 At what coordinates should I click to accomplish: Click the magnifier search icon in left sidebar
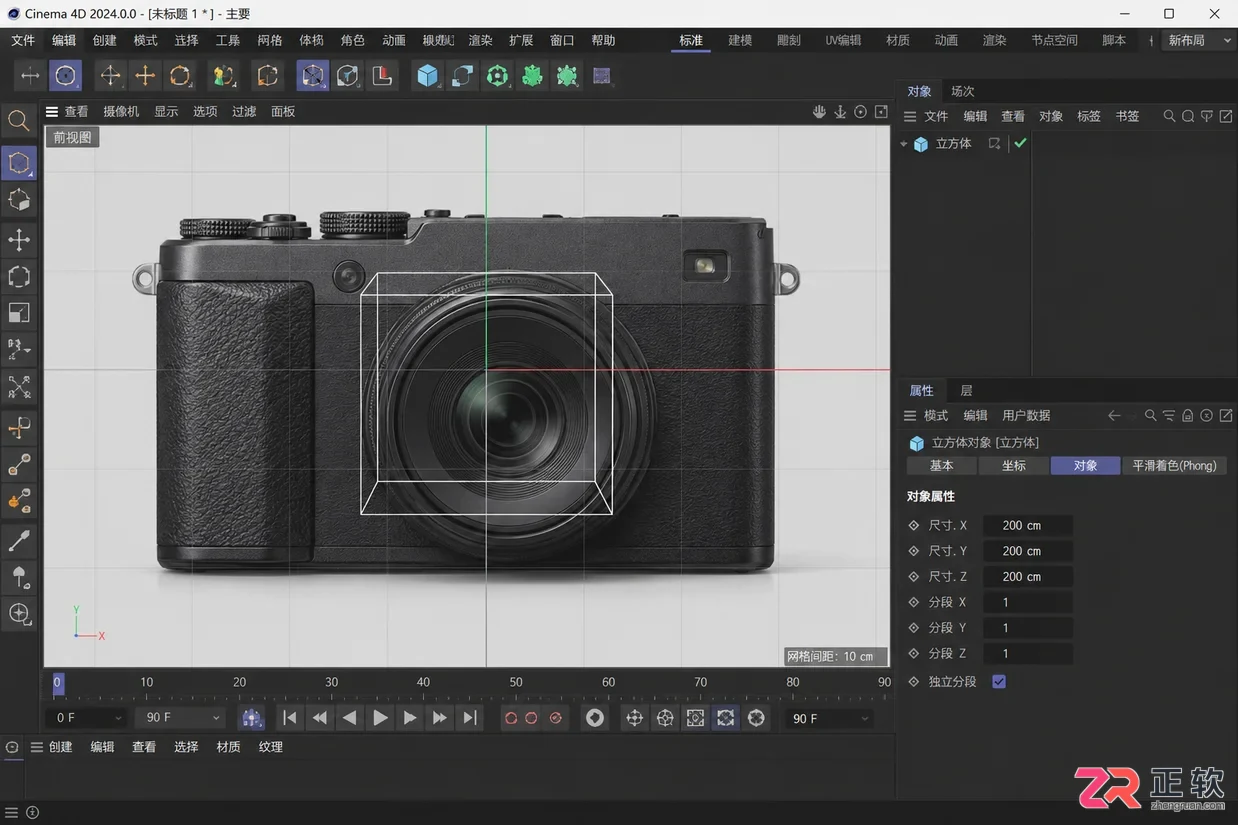point(19,122)
